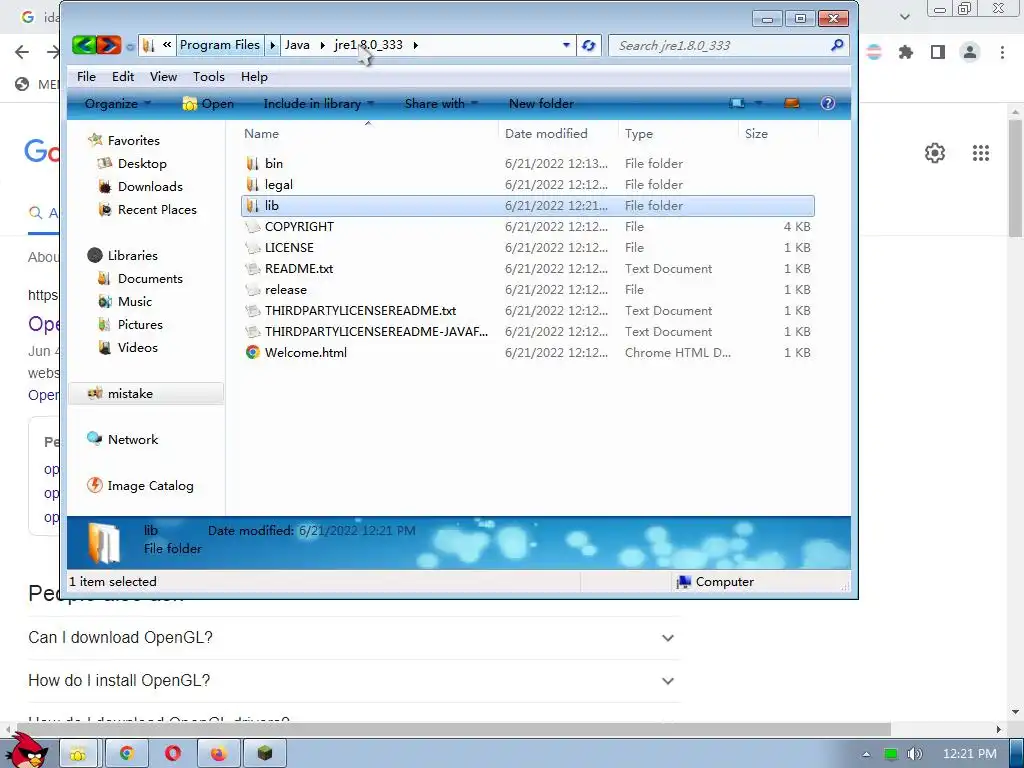1024x768 pixels.
Task: Open the View menu
Action: (163, 76)
